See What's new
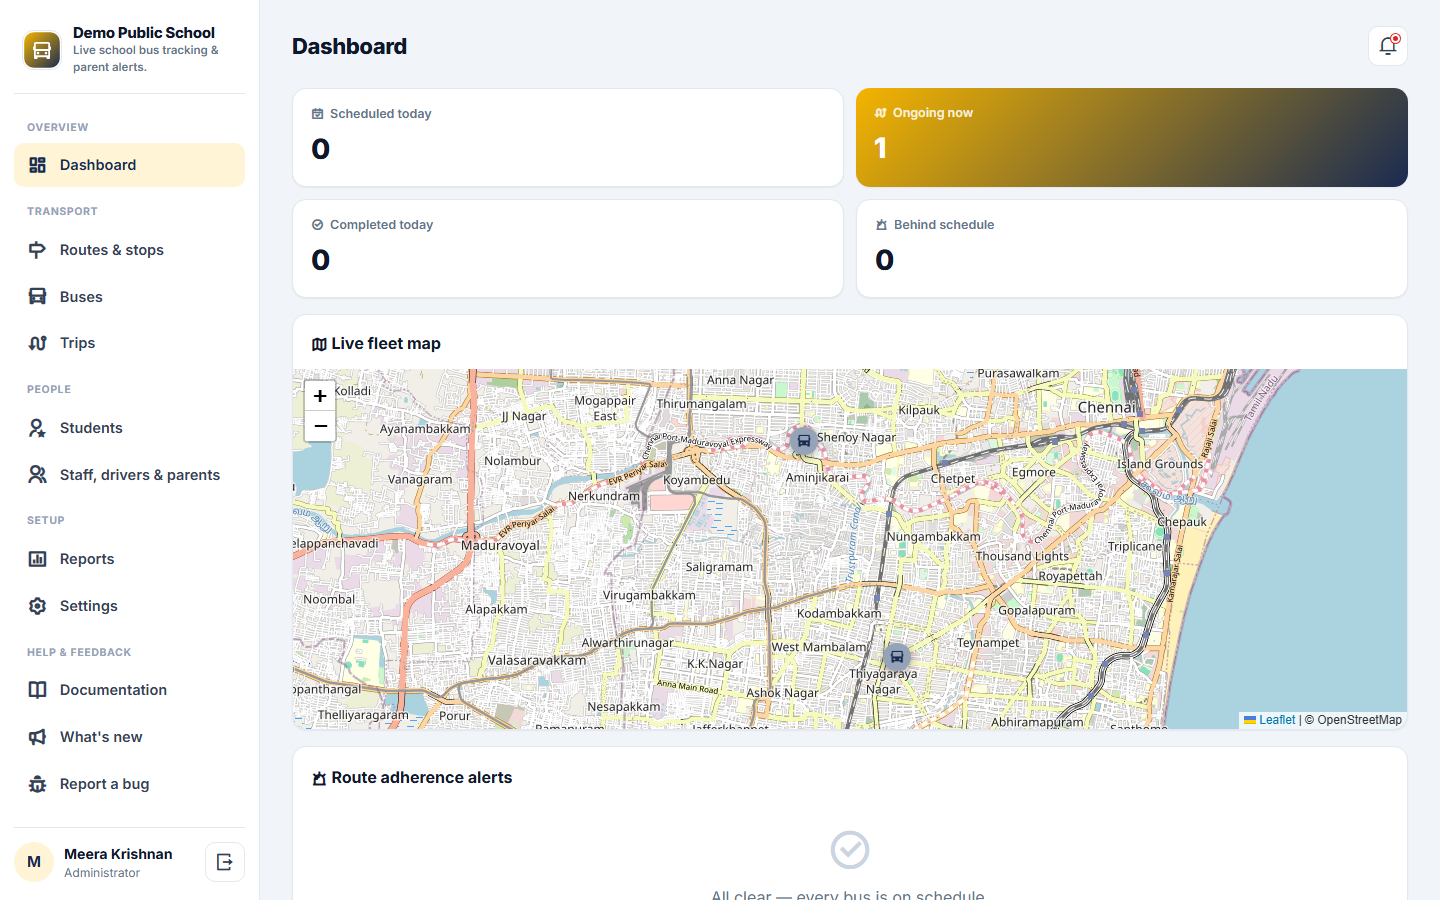Viewport: 1440px width, 900px height. pyautogui.click(x=129, y=737)
